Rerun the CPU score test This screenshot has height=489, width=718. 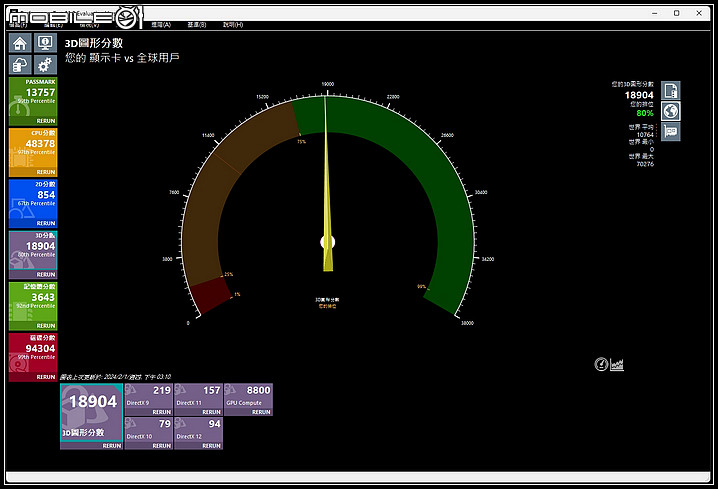(46, 172)
